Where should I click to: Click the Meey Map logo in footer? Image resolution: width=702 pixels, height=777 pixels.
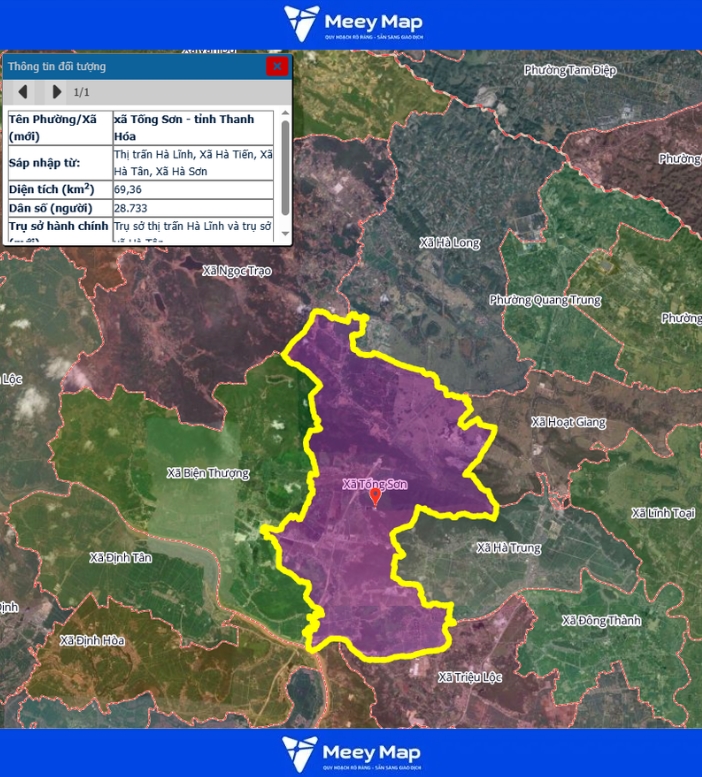click(352, 753)
